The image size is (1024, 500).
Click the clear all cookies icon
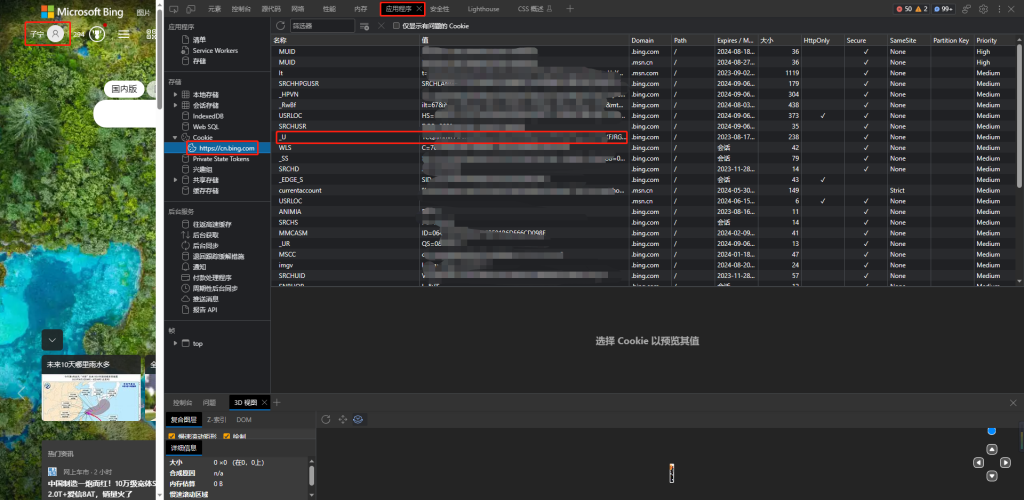click(365, 25)
